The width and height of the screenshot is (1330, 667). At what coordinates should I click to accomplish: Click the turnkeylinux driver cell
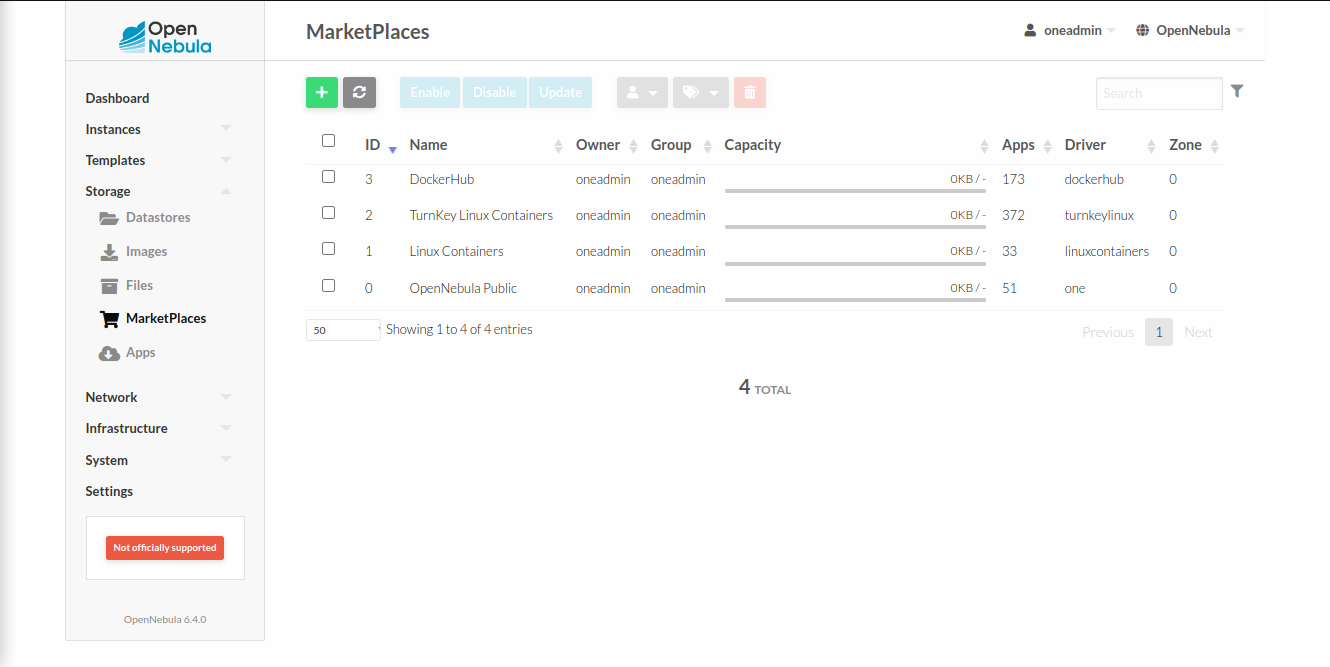1099,215
